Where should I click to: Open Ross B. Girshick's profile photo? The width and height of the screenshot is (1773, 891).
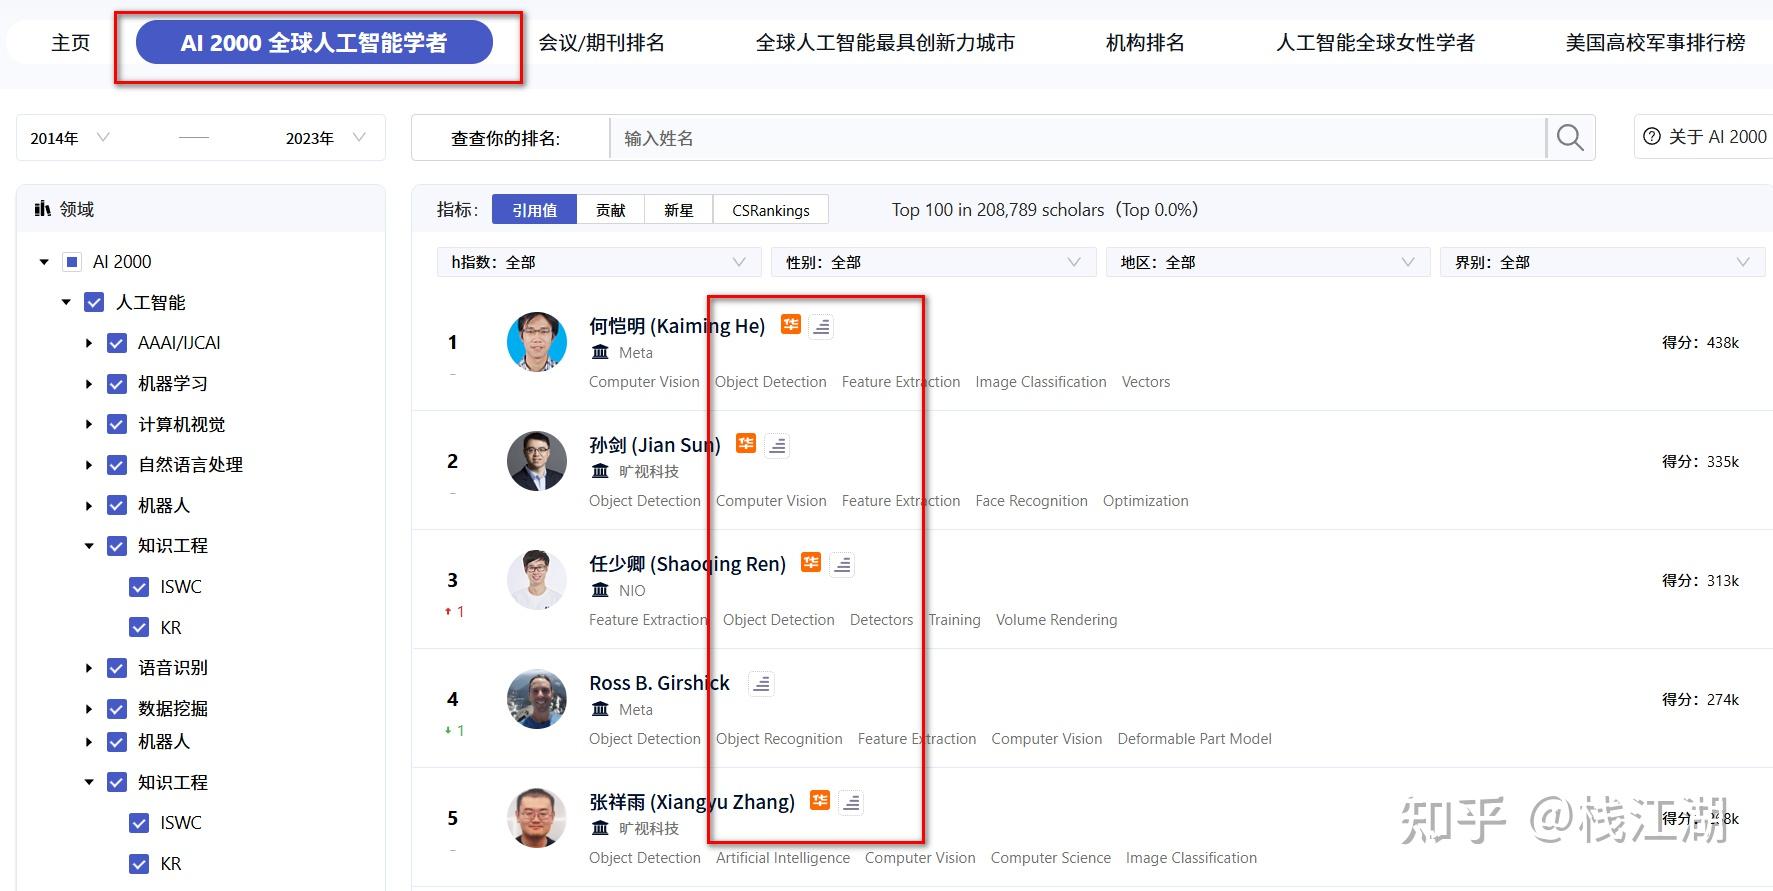pyautogui.click(x=537, y=699)
